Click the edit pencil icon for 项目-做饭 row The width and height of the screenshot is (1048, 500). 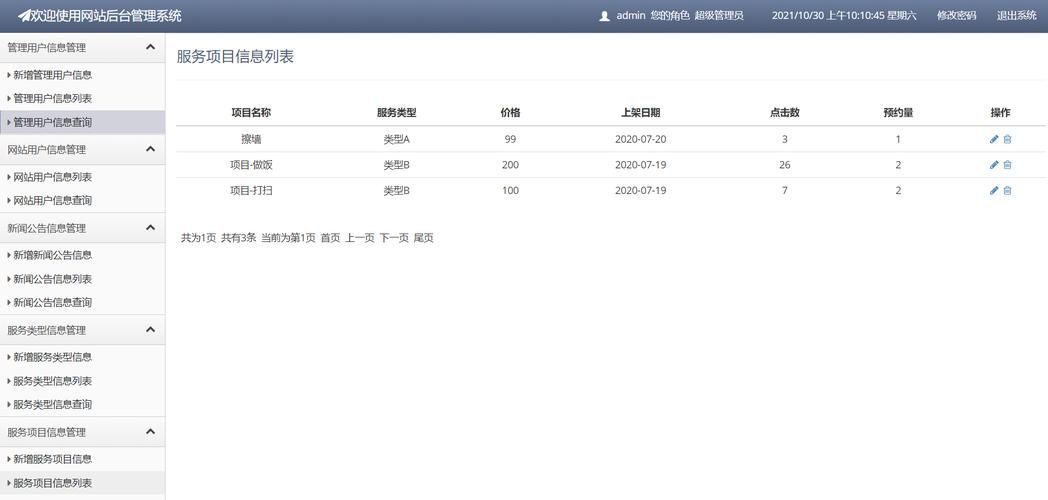(994, 164)
